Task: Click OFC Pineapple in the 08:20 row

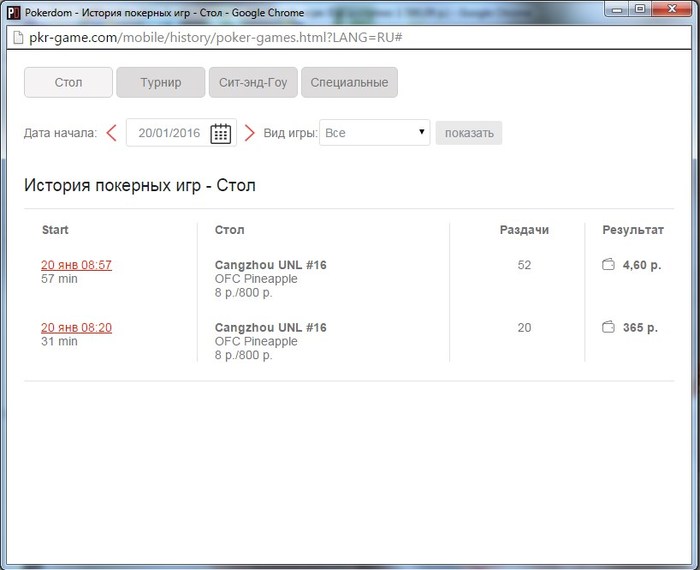Action: tap(256, 341)
